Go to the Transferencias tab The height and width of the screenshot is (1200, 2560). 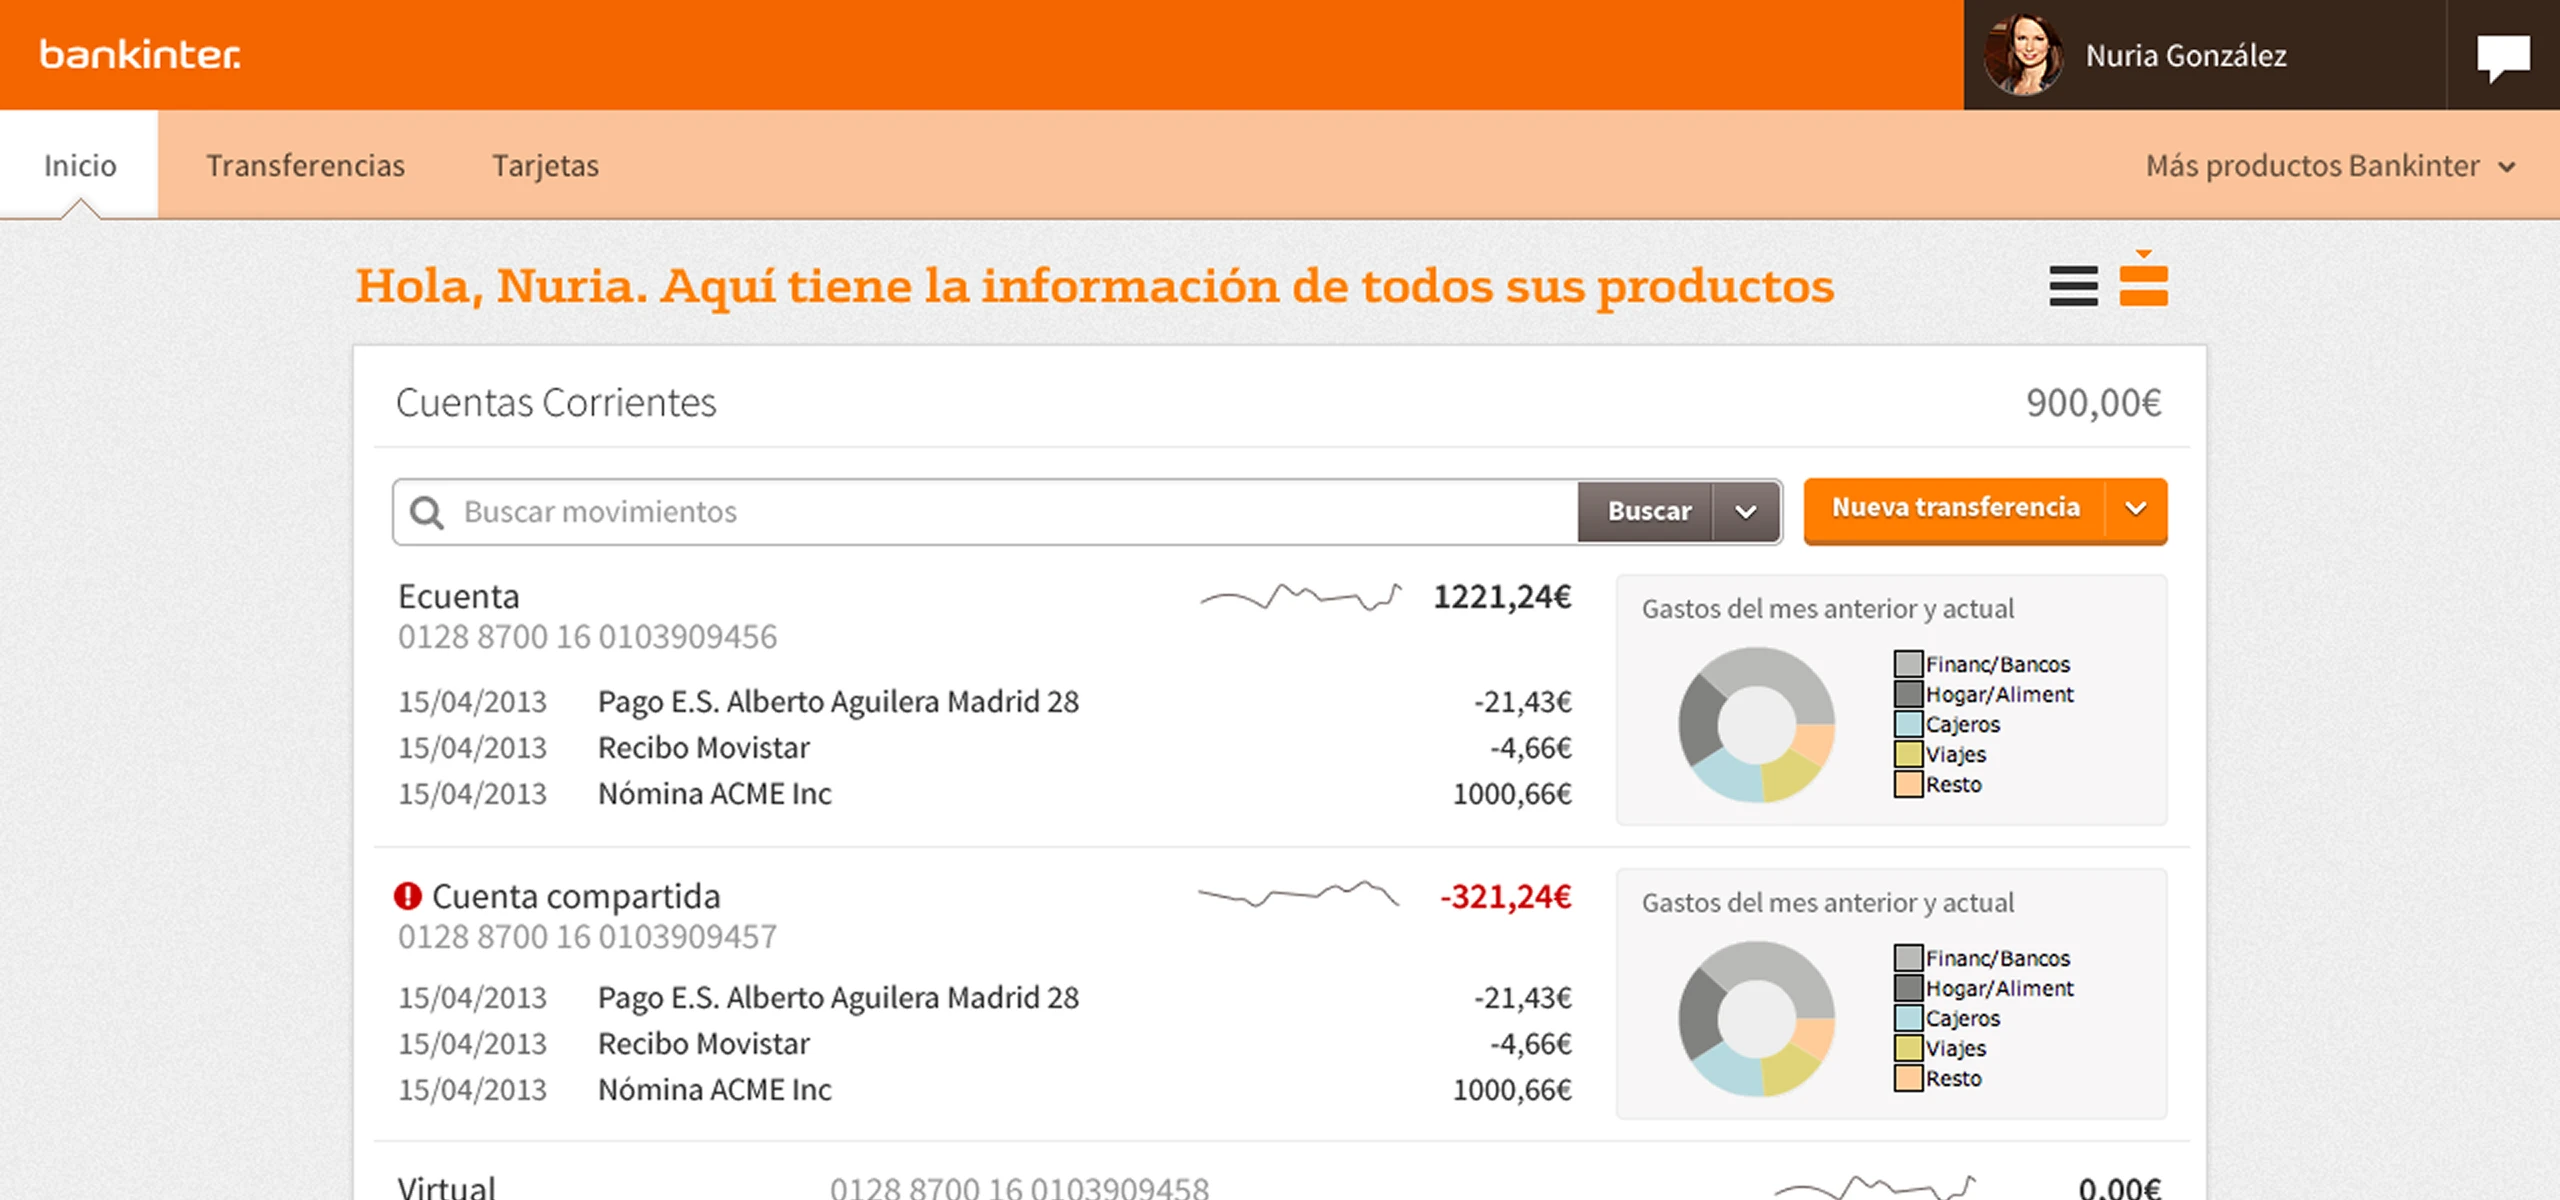pos(305,166)
